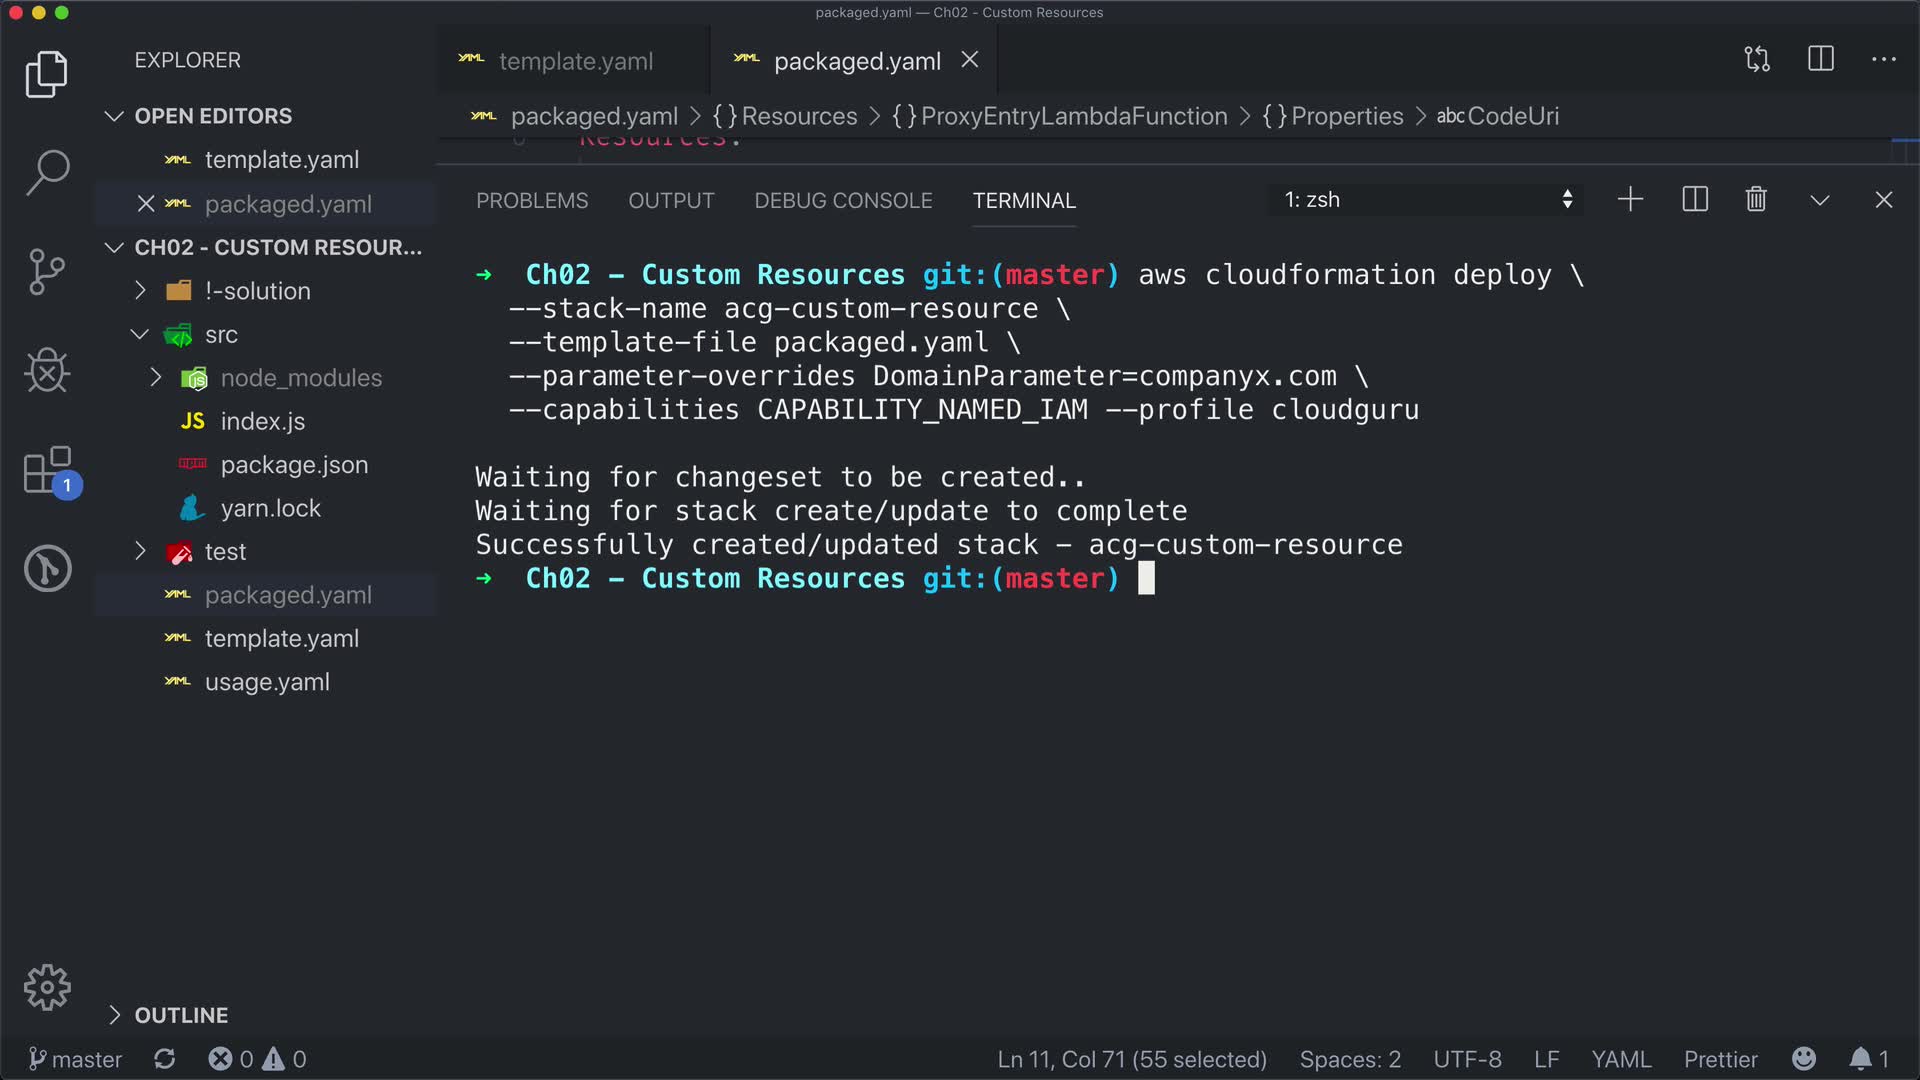1920x1080 pixels.
Task: Switch to the template.yaml editor tab
Action: click(x=575, y=62)
